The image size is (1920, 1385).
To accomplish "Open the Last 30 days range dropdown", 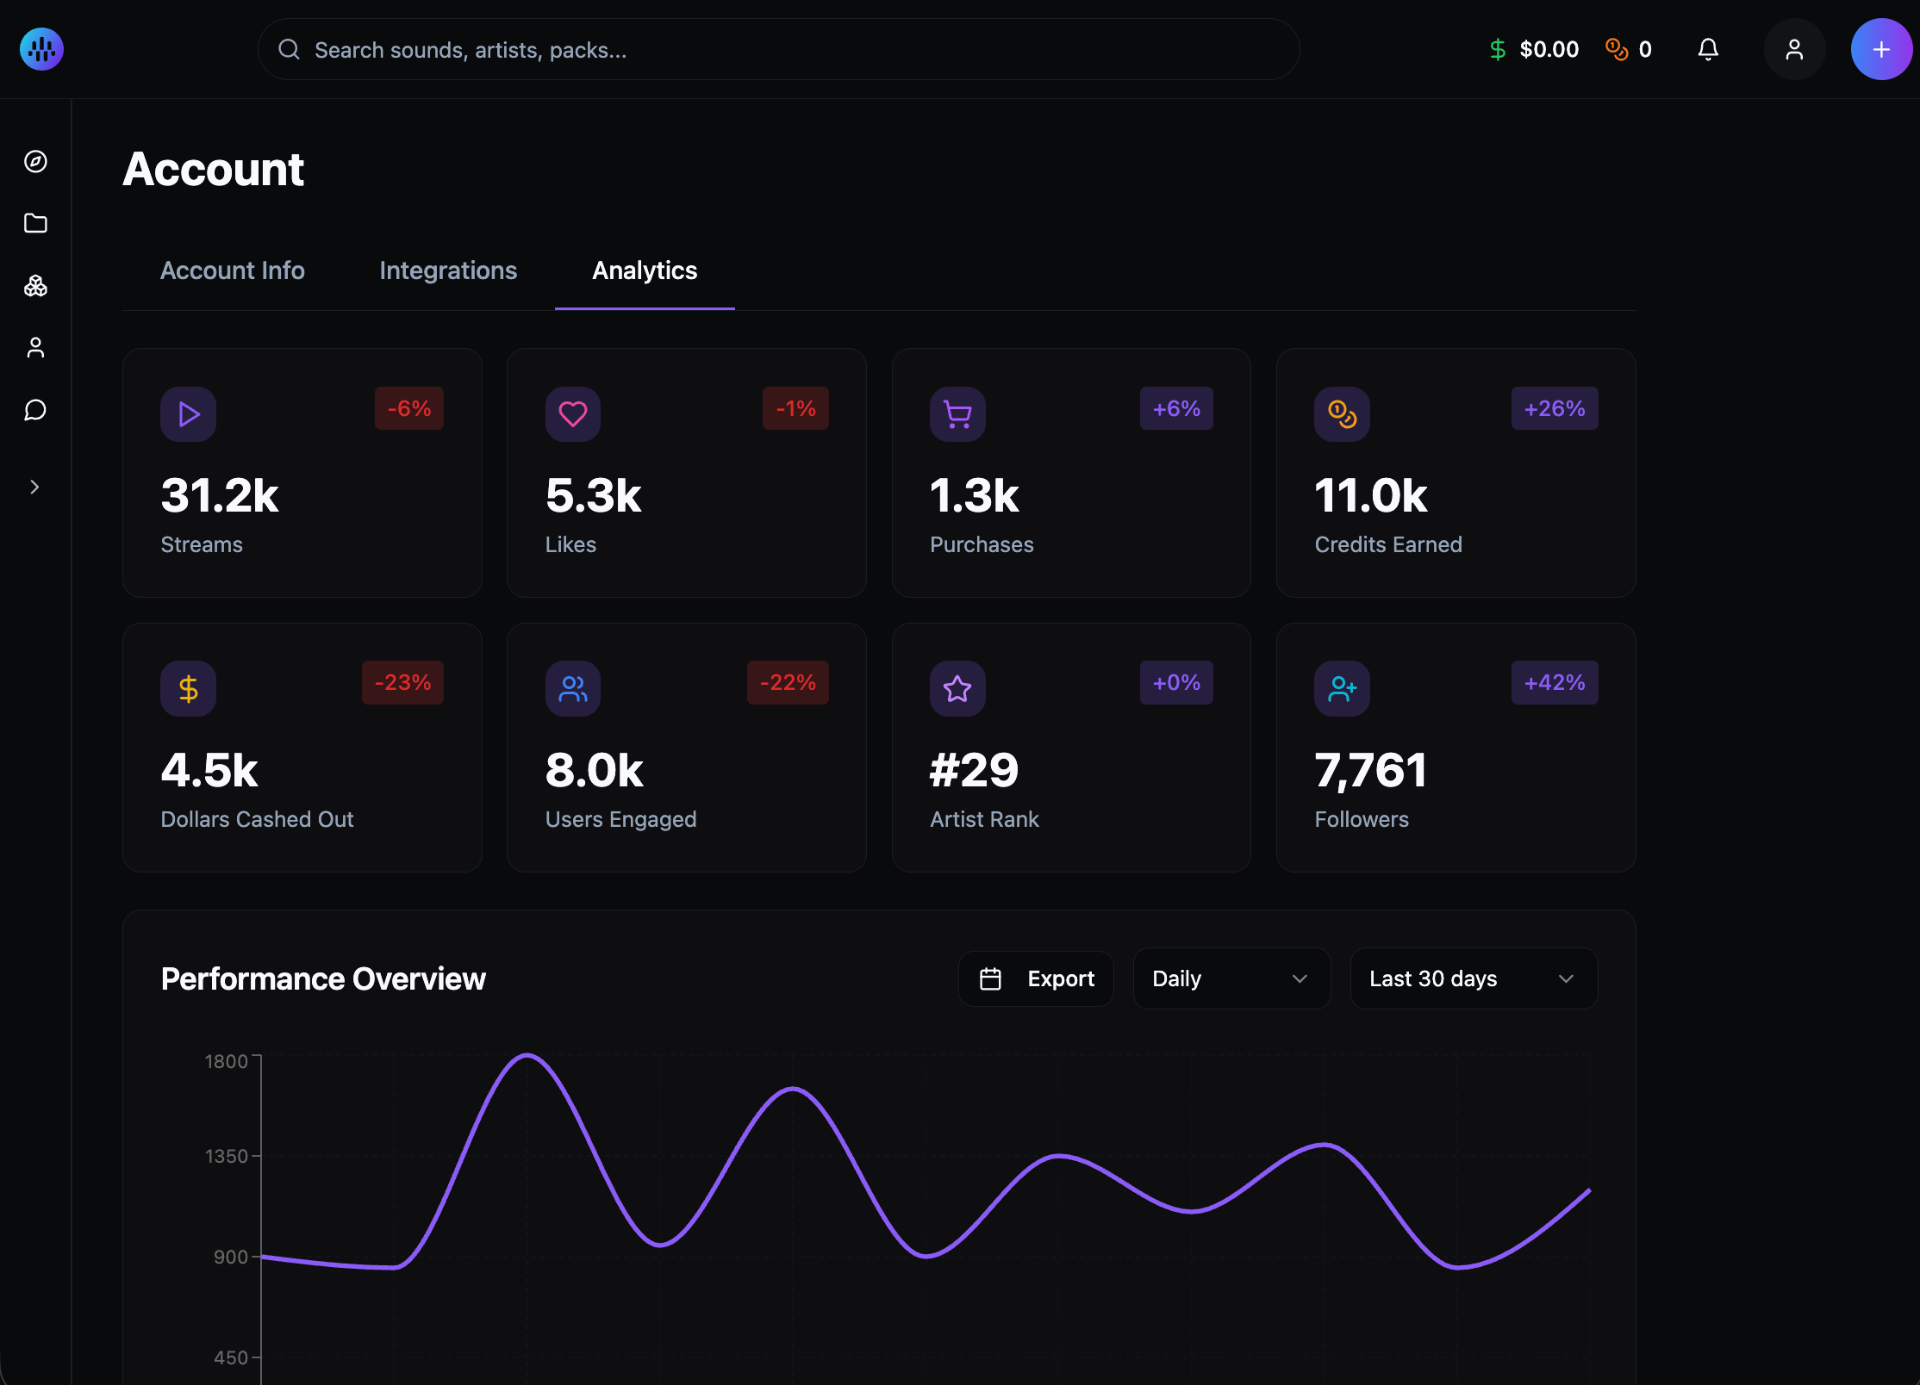I will (x=1472, y=979).
